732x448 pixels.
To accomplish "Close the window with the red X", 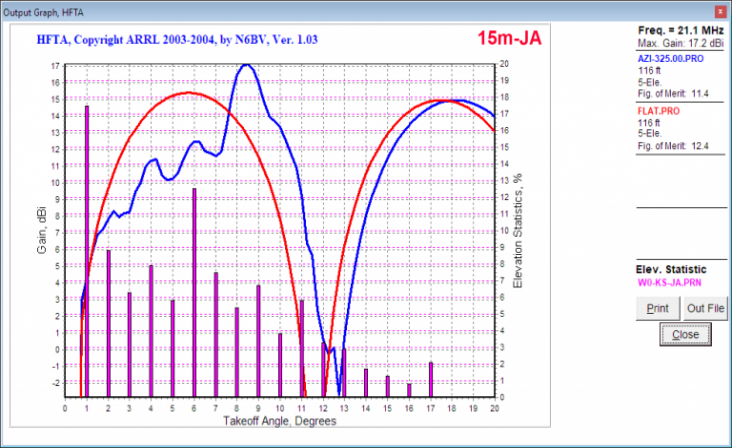I will 719,10.
